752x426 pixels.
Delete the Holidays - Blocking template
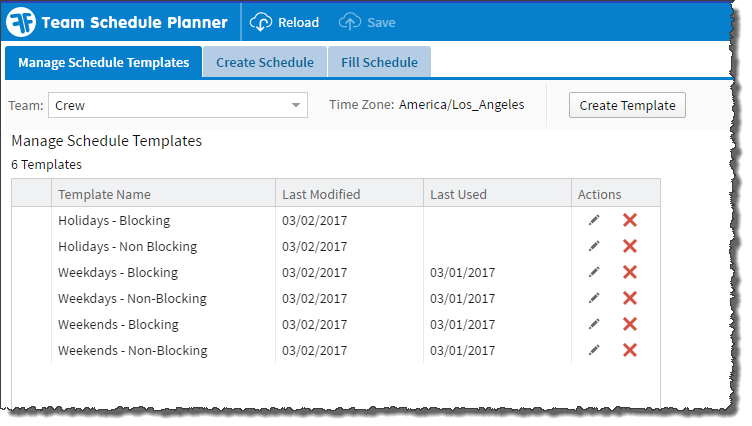(x=630, y=220)
